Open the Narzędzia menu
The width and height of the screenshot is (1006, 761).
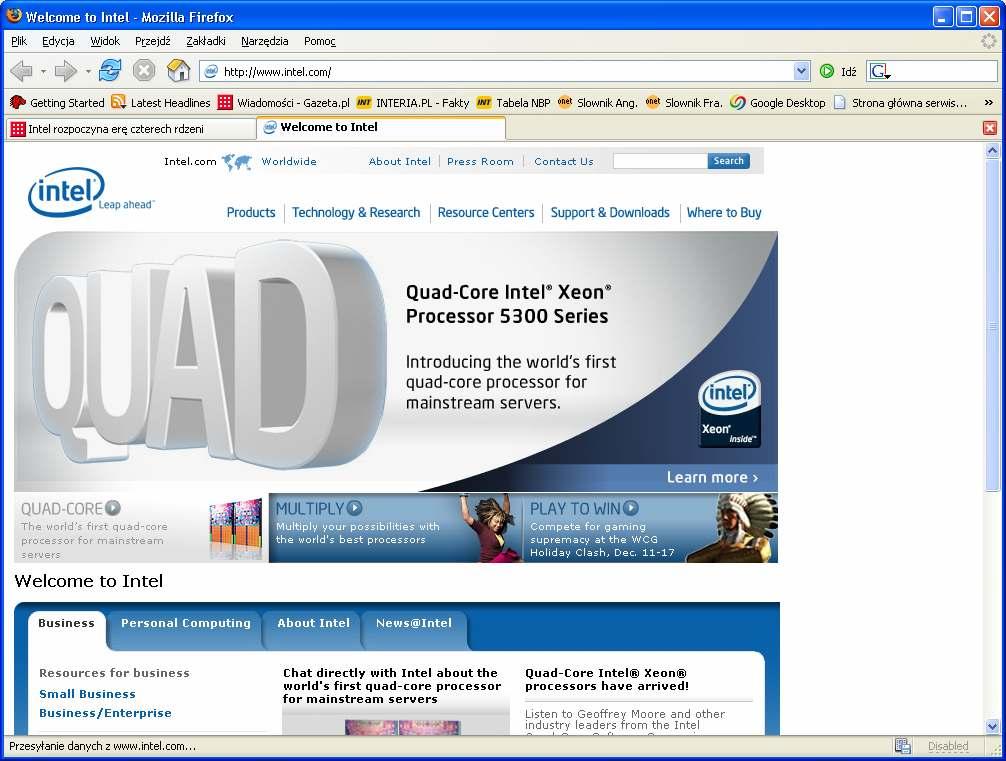(264, 41)
